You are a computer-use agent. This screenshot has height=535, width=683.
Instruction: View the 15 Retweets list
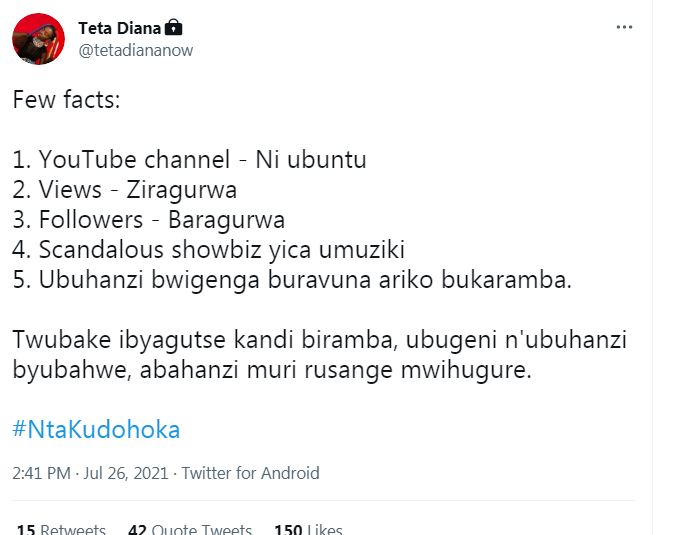tap(60, 528)
